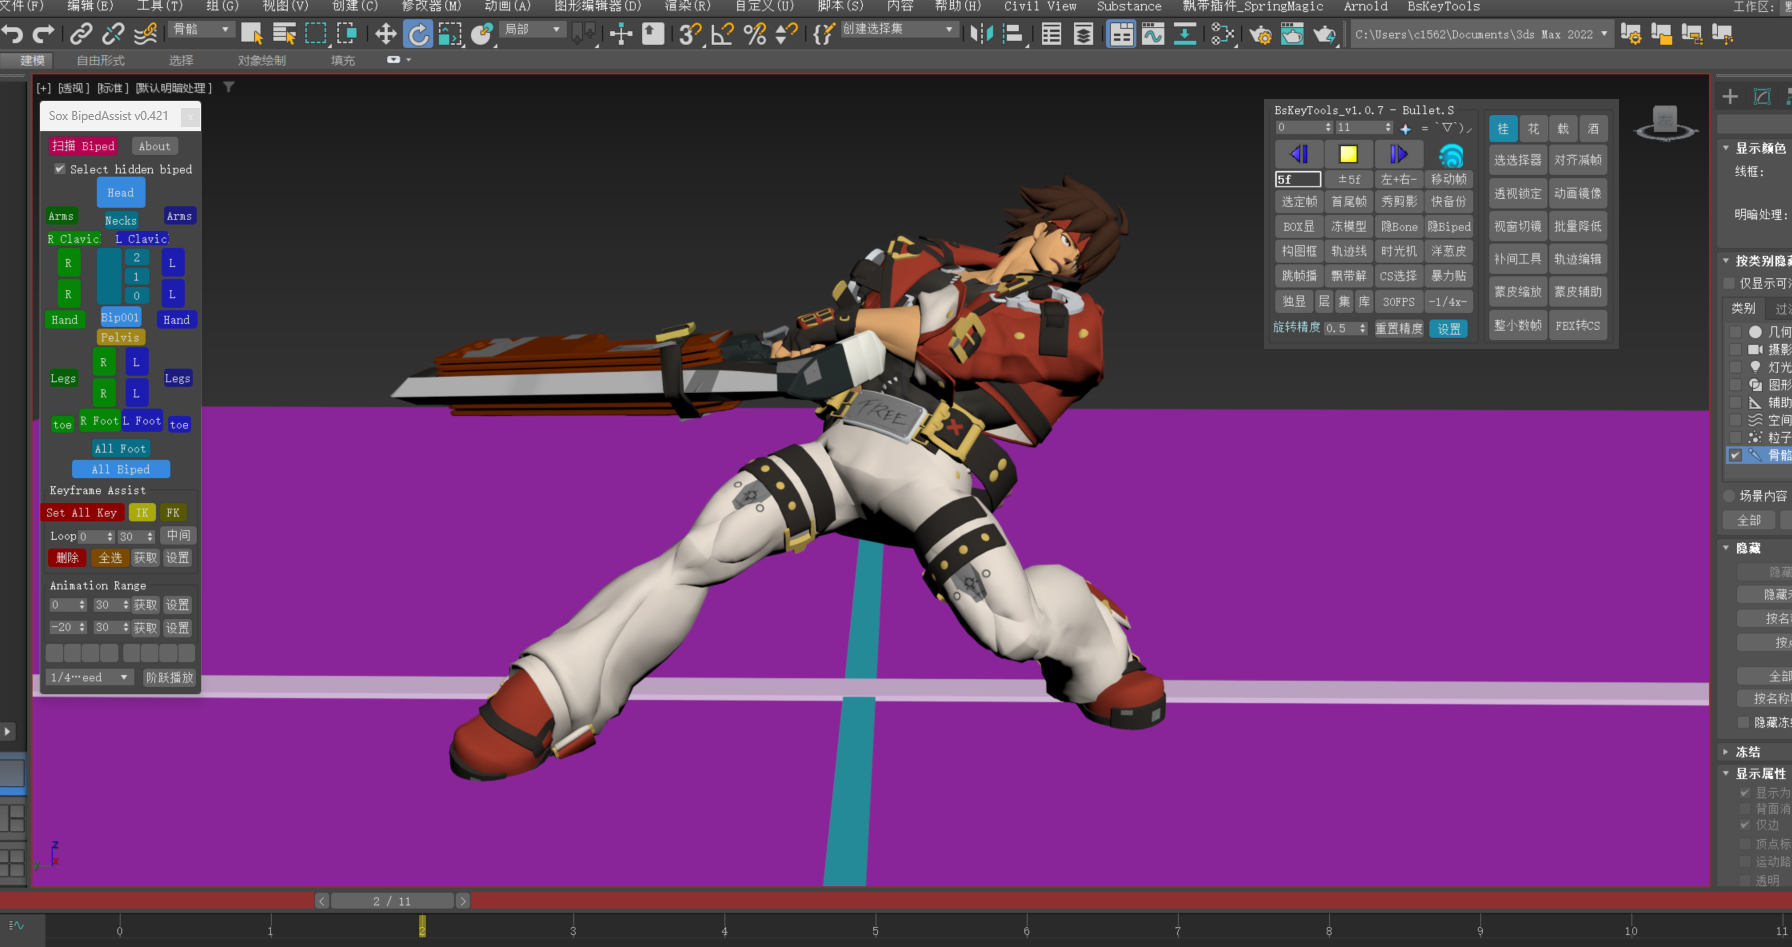Open the Arnold menu
The image size is (1792, 947).
point(1365,6)
